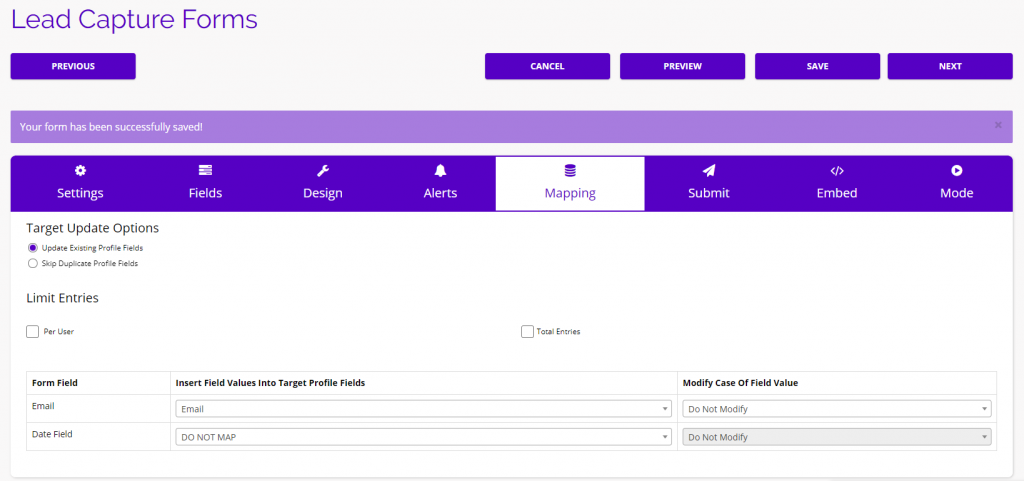Click the PREVIEW button
The image size is (1024, 481).
pos(682,66)
